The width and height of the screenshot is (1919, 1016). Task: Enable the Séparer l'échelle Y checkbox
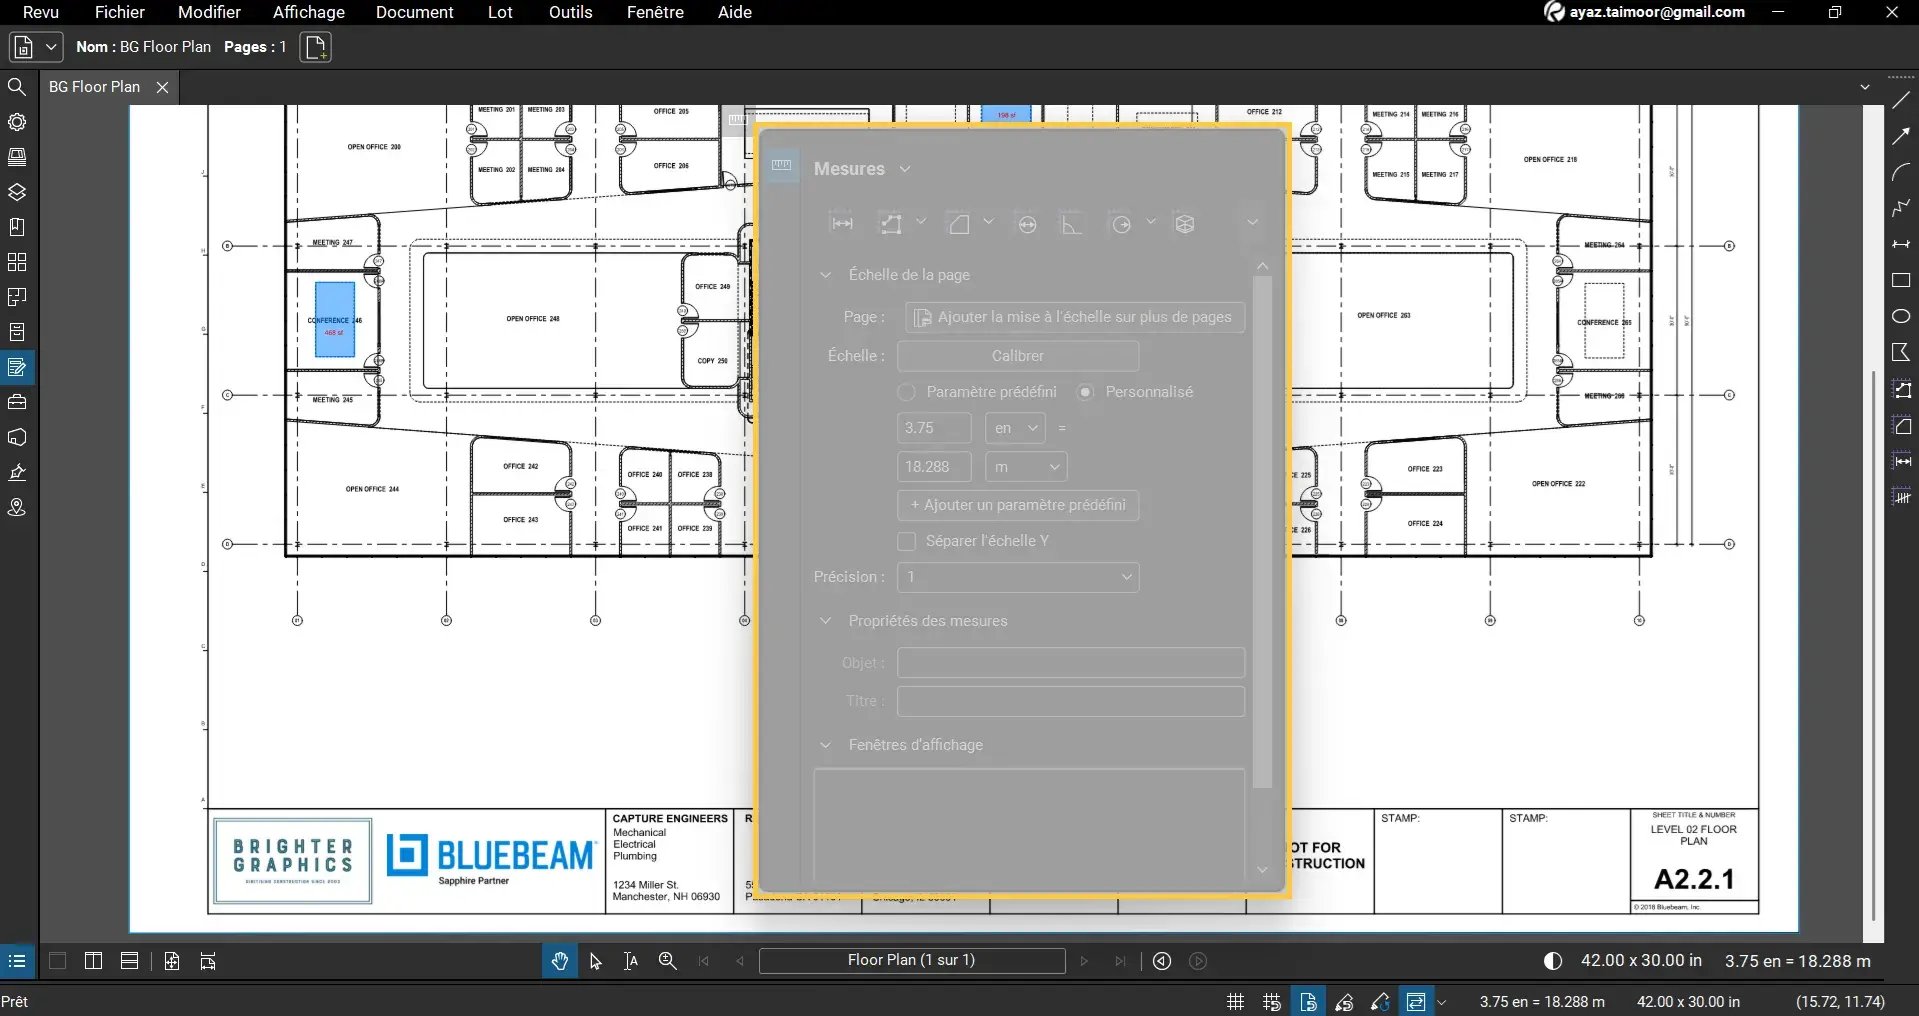click(x=905, y=541)
